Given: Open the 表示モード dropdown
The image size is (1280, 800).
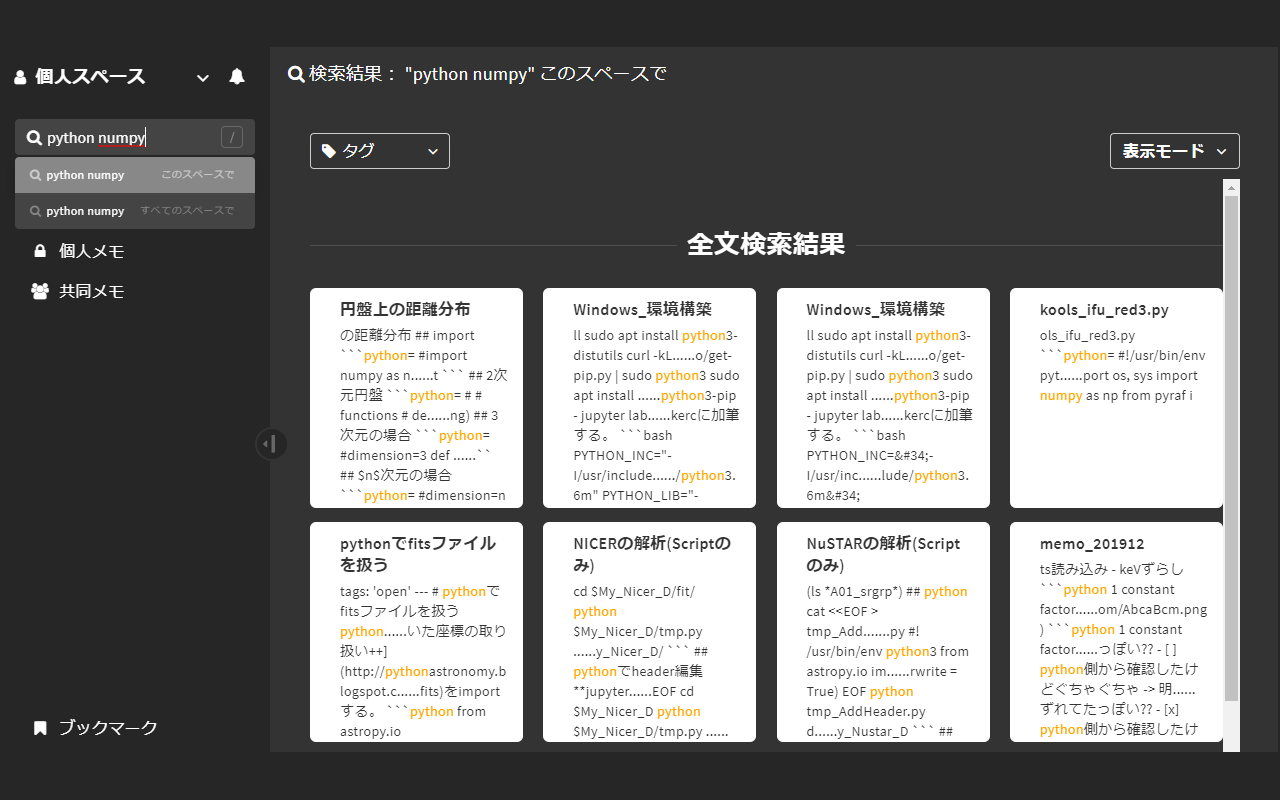Looking at the screenshot, I should pos(1175,151).
